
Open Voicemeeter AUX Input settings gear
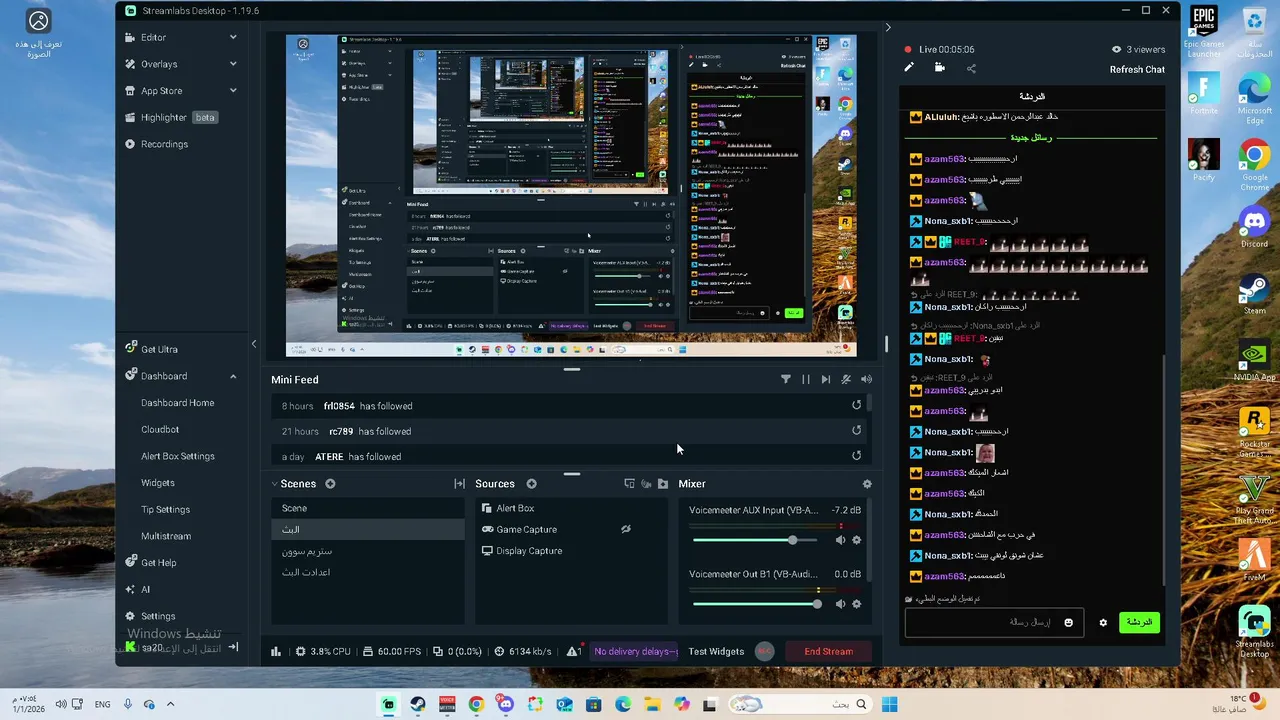click(x=856, y=540)
